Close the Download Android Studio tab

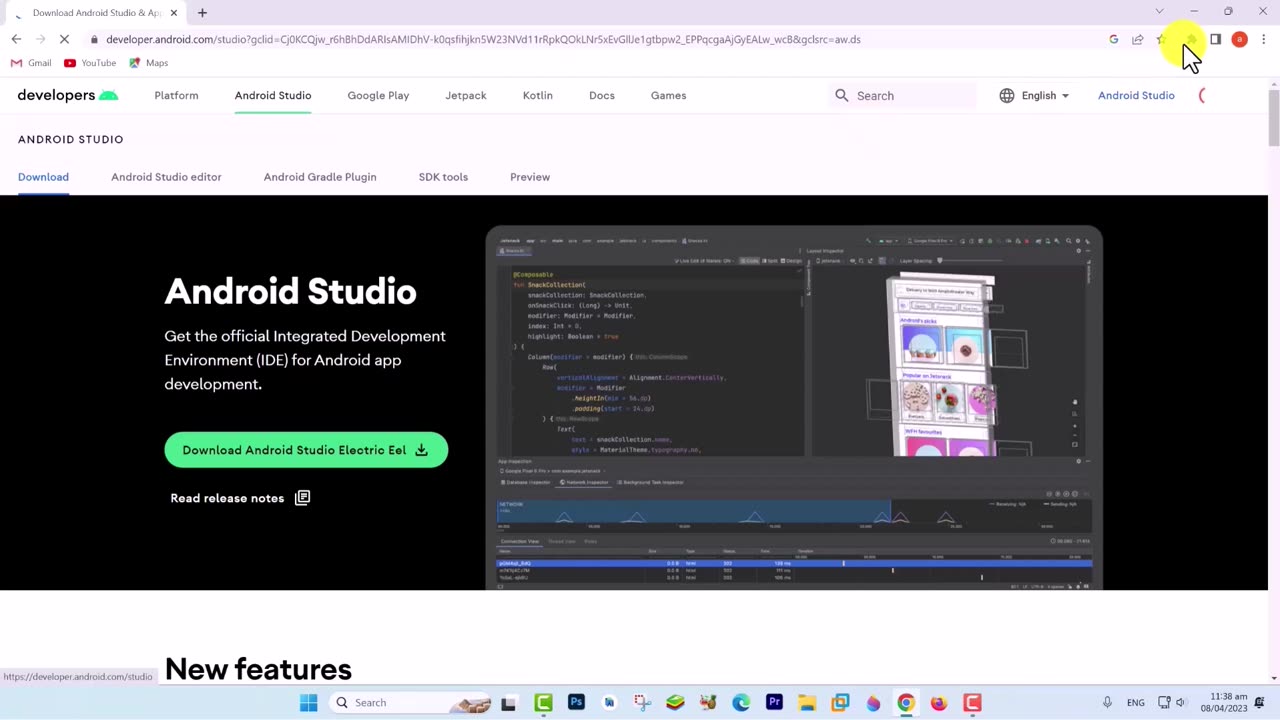click(x=173, y=12)
